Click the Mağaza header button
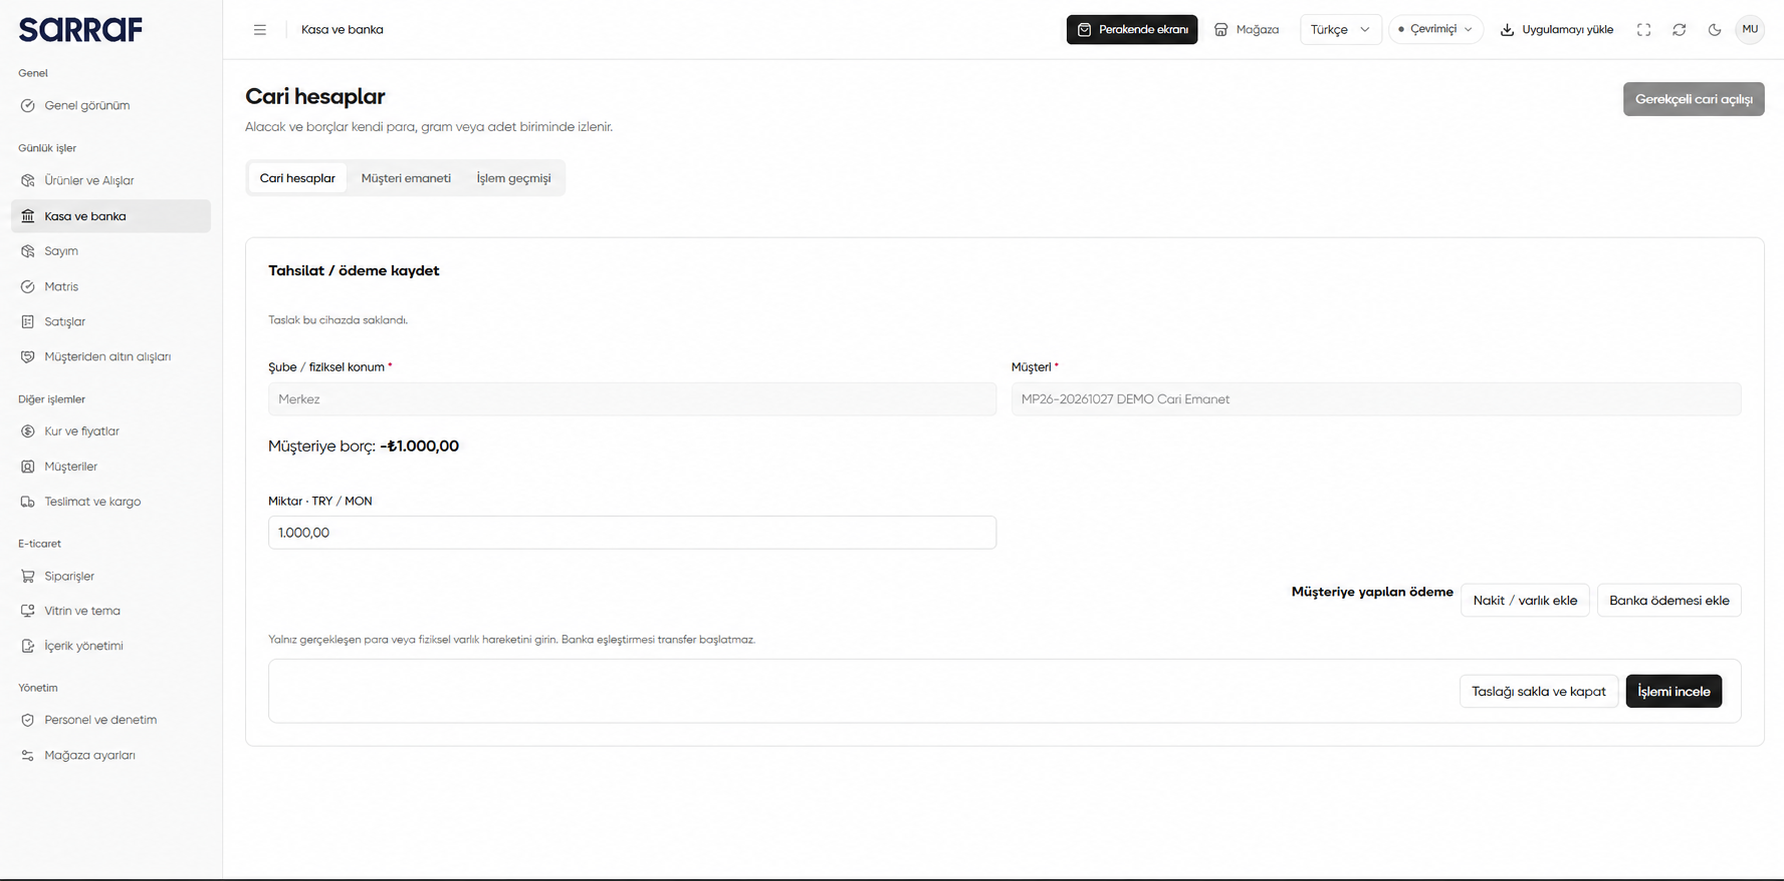1784x881 pixels. pos(1246,30)
